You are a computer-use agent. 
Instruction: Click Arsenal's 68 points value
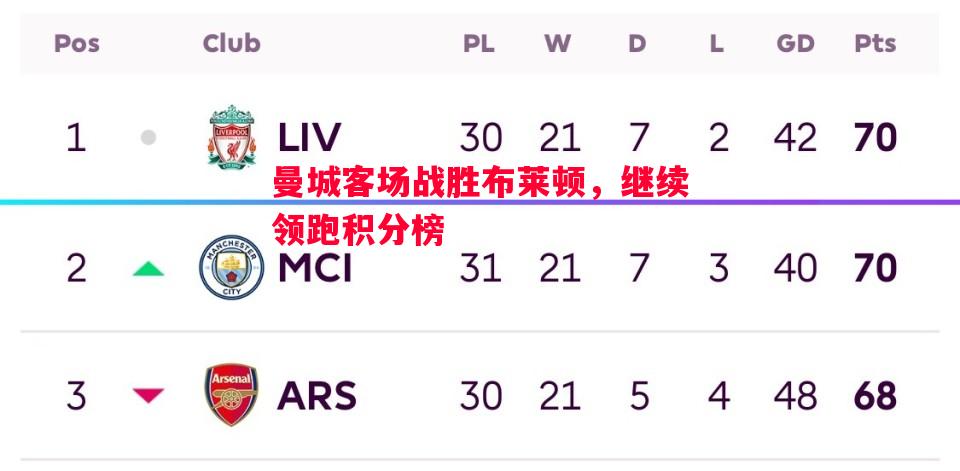pos(875,396)
